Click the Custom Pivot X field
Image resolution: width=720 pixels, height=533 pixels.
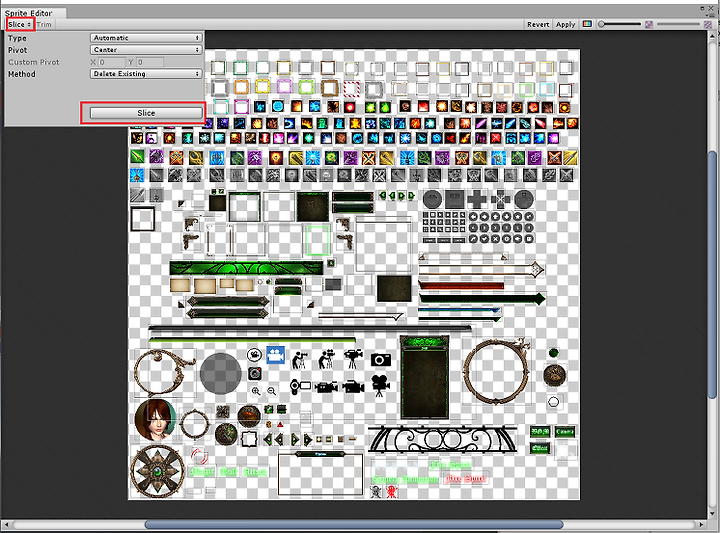[x=112, y=62]
